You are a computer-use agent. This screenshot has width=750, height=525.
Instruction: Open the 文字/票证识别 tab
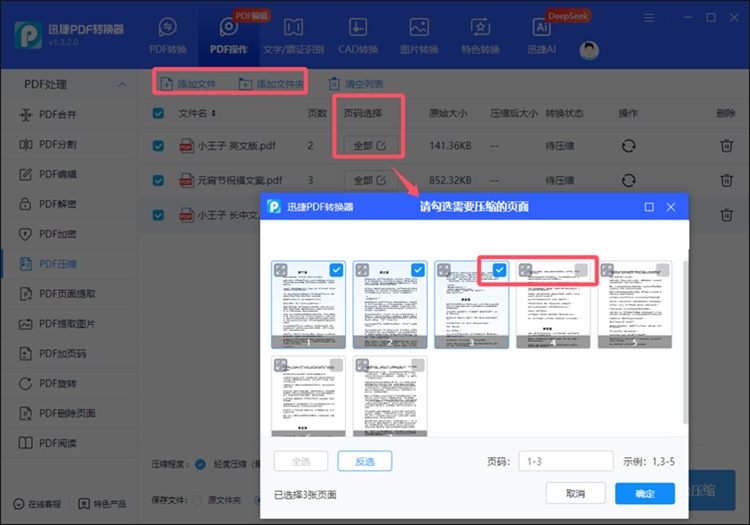(293, 36)
